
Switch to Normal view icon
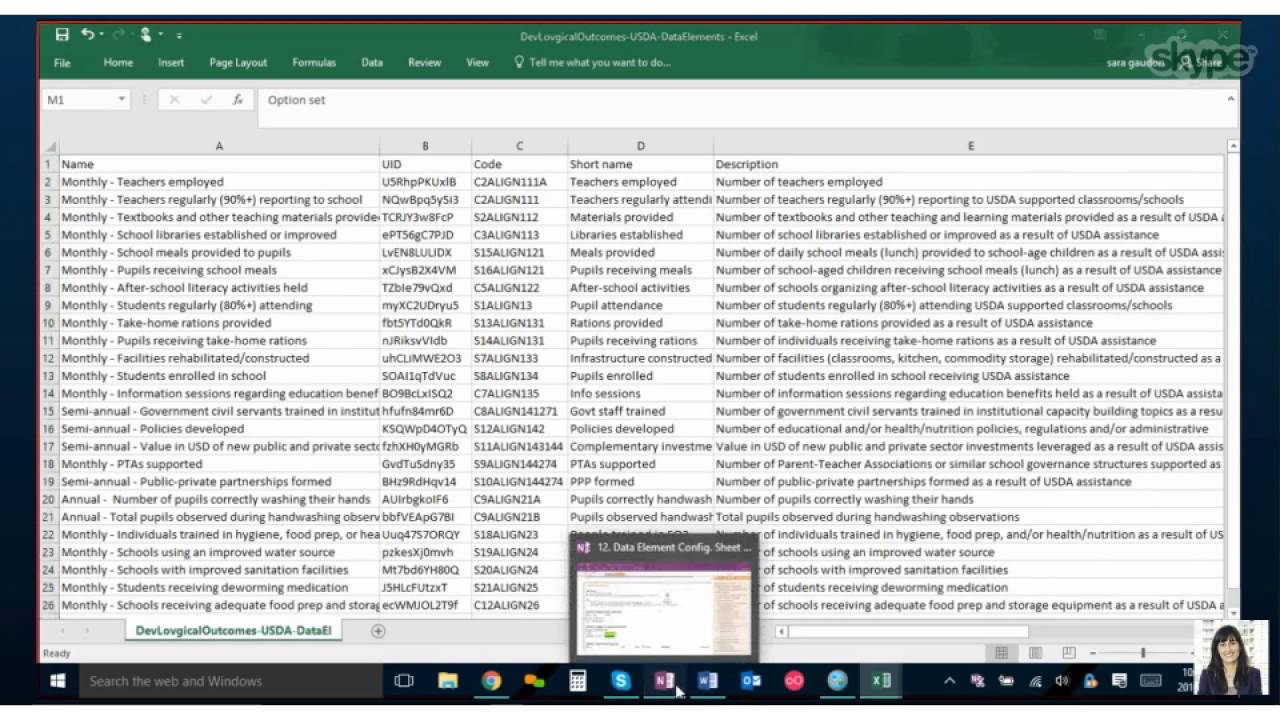click(1001, 653)
